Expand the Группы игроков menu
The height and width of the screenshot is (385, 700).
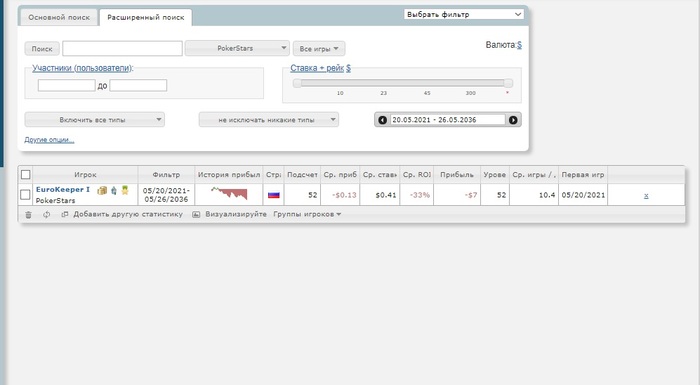pyautogui.click(x=307, y=214)
